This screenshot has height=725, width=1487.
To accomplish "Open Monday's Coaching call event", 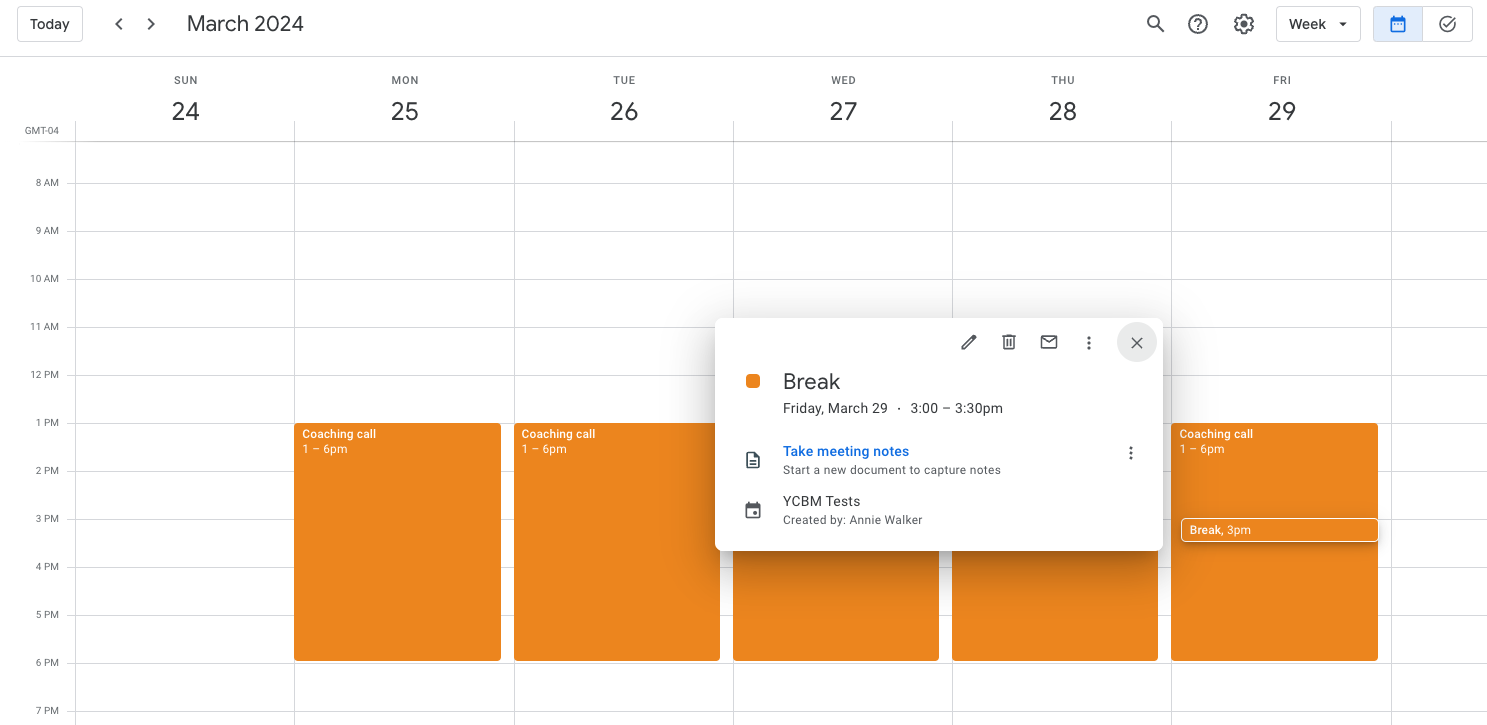I will [x=397, y=541].
